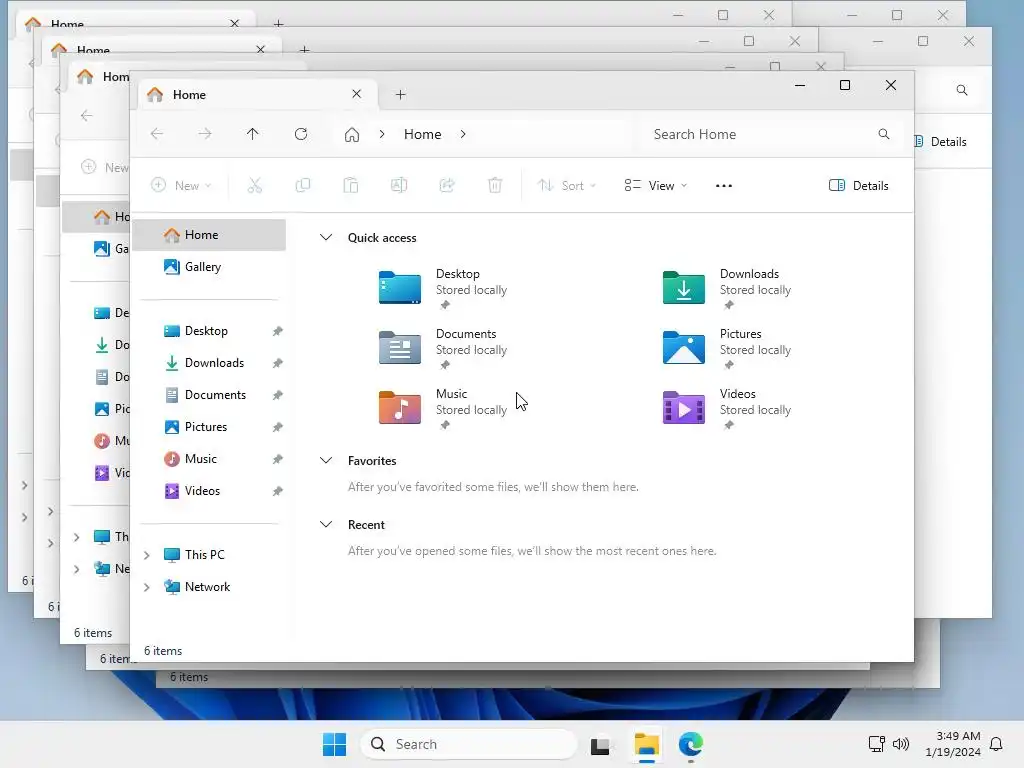Collapse the Favorites section

click(326, 460)
